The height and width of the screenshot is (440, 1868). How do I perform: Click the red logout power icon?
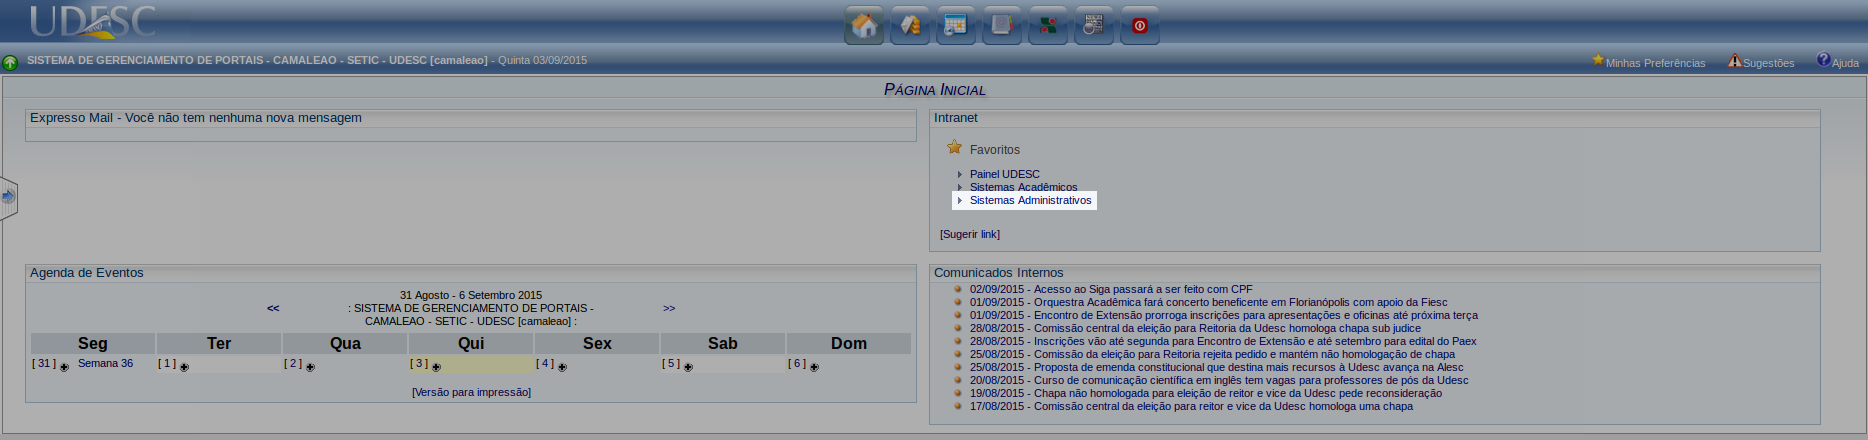(1140, 25)
